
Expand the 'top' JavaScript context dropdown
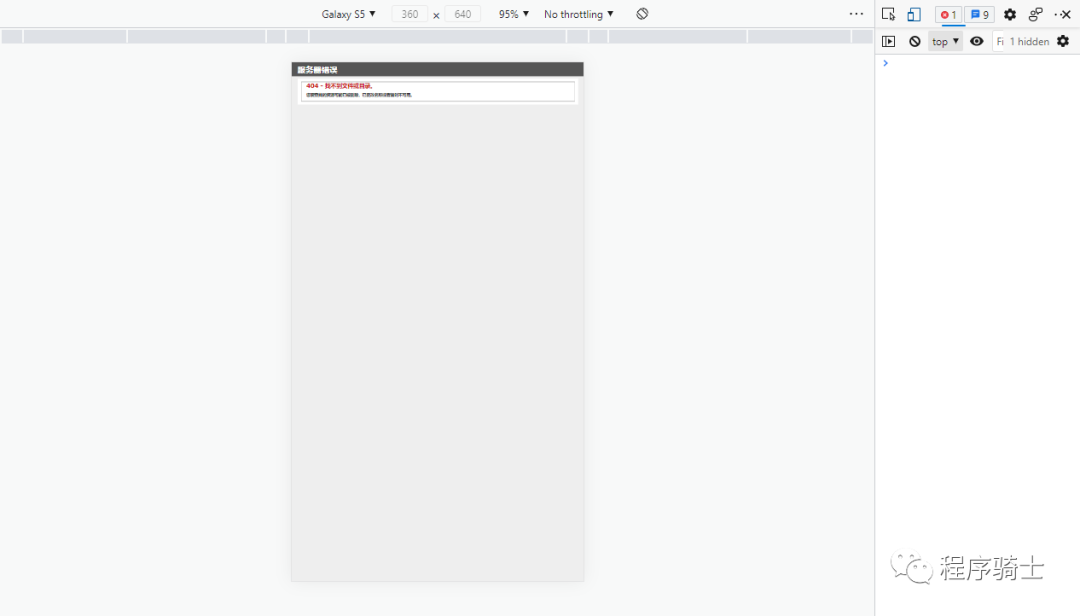(945, 41)
